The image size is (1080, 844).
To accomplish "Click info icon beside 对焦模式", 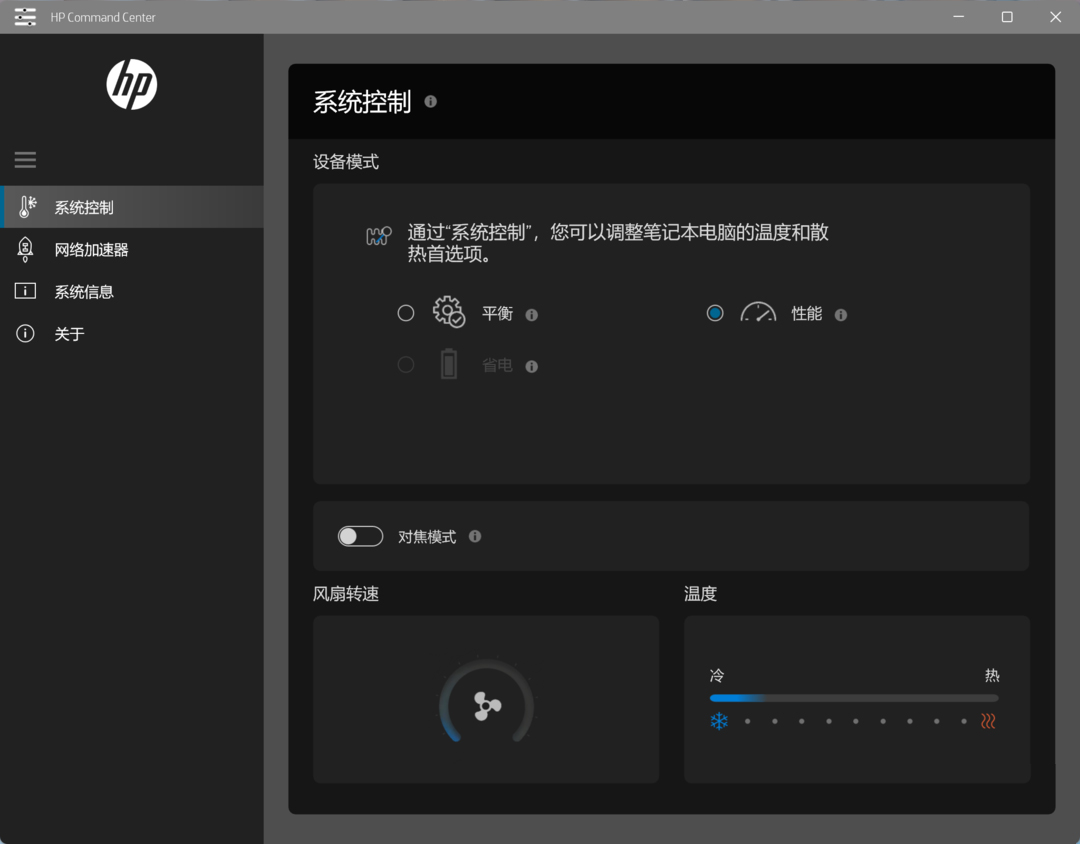I will tap(475, 536).
